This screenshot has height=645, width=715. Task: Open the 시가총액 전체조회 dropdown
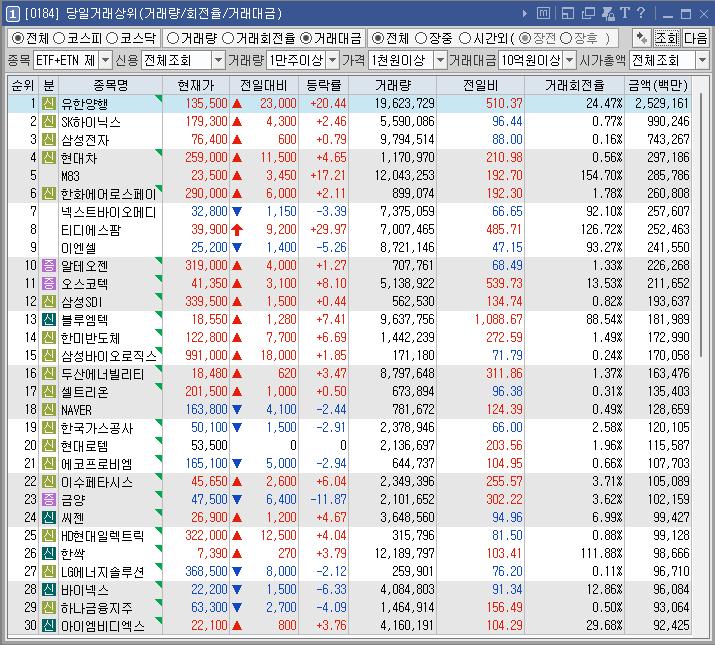click(x=702, y=60)
